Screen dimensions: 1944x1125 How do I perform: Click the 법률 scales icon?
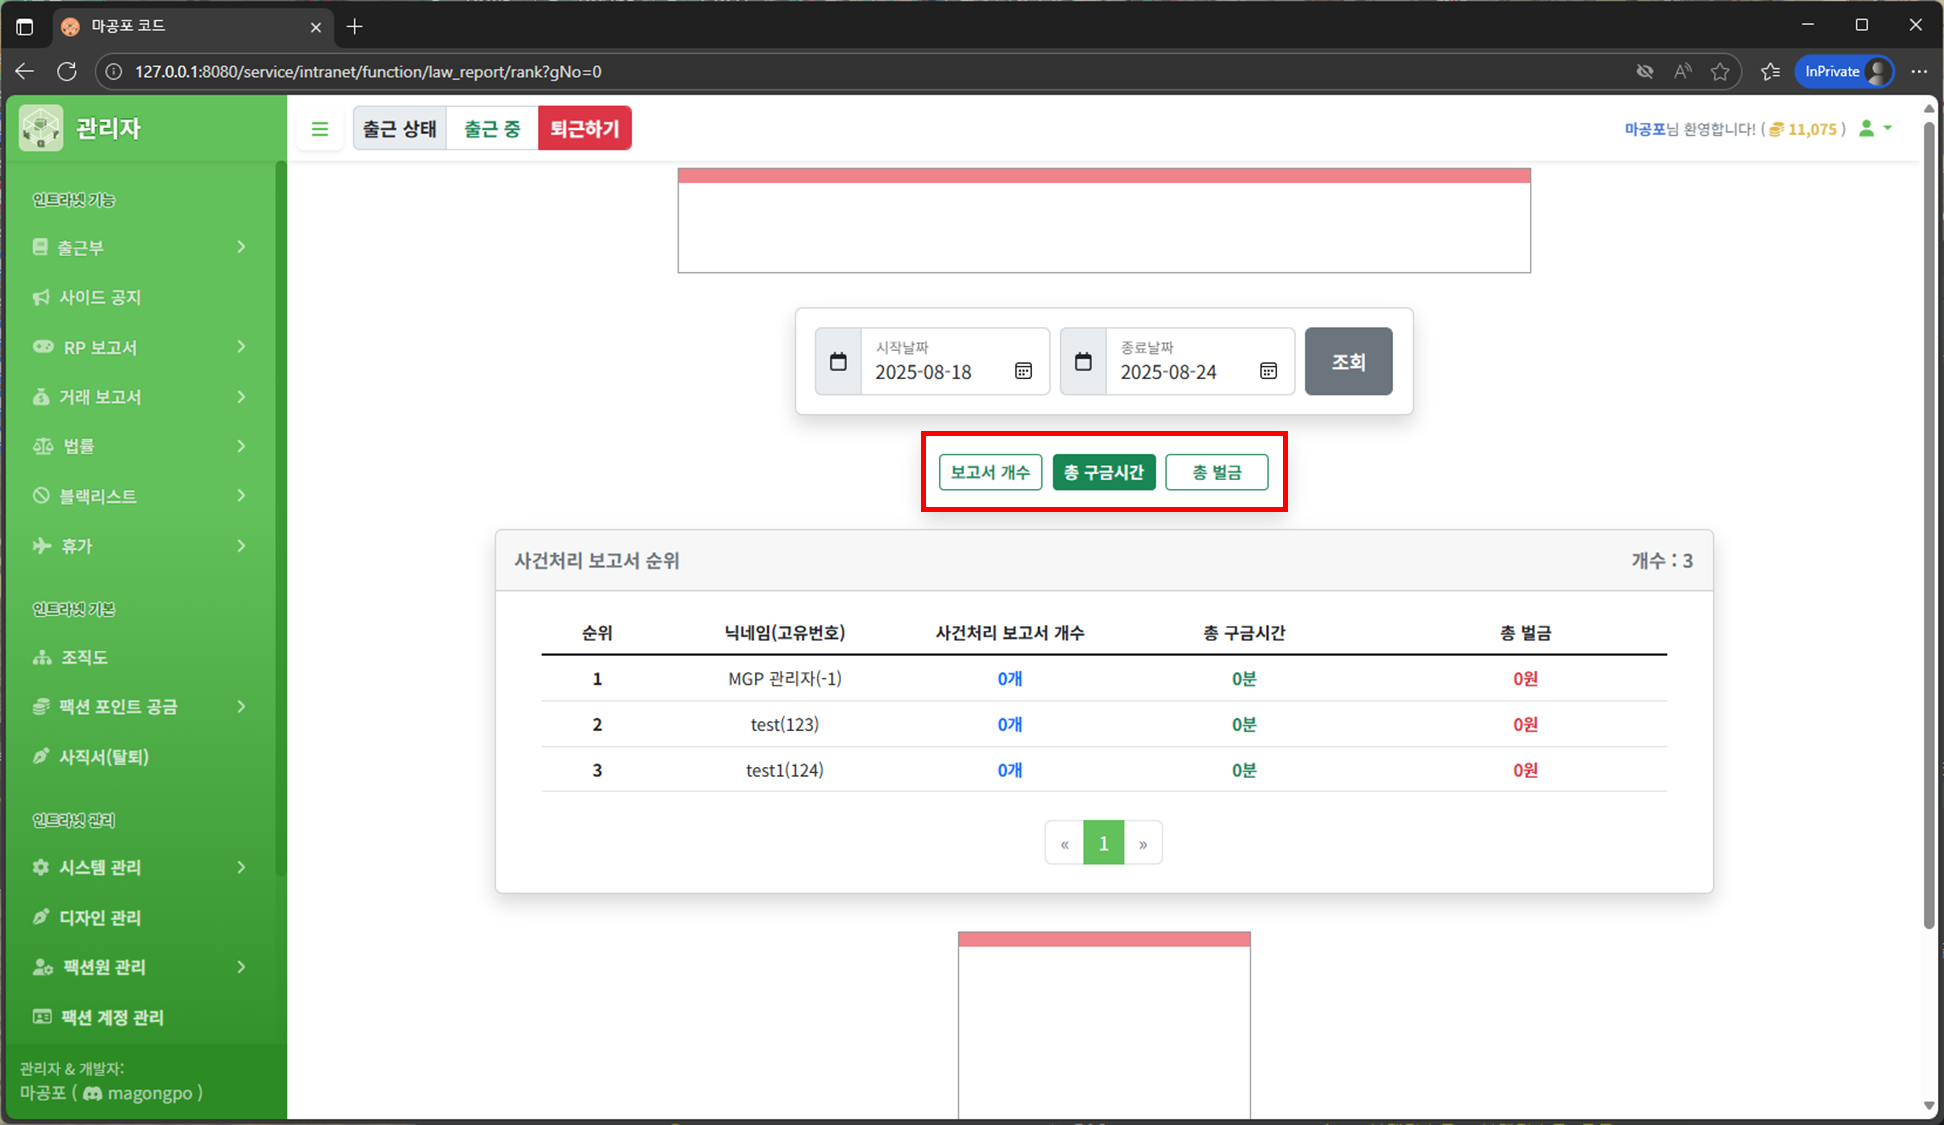[x=43, y=446]
